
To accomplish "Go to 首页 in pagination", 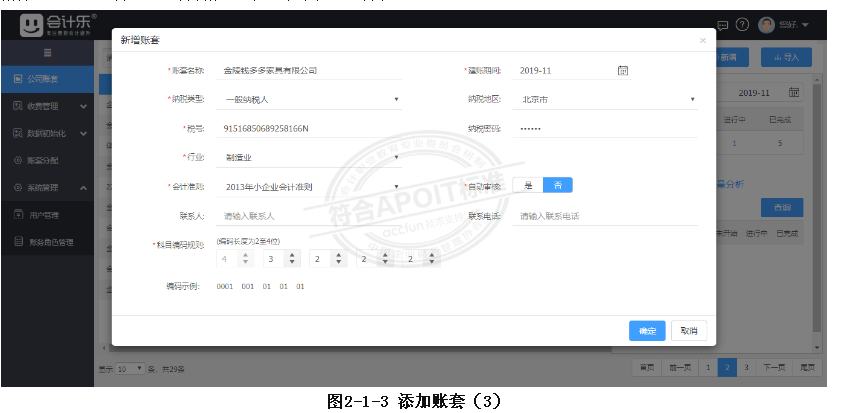I will (x=647, y=368).
